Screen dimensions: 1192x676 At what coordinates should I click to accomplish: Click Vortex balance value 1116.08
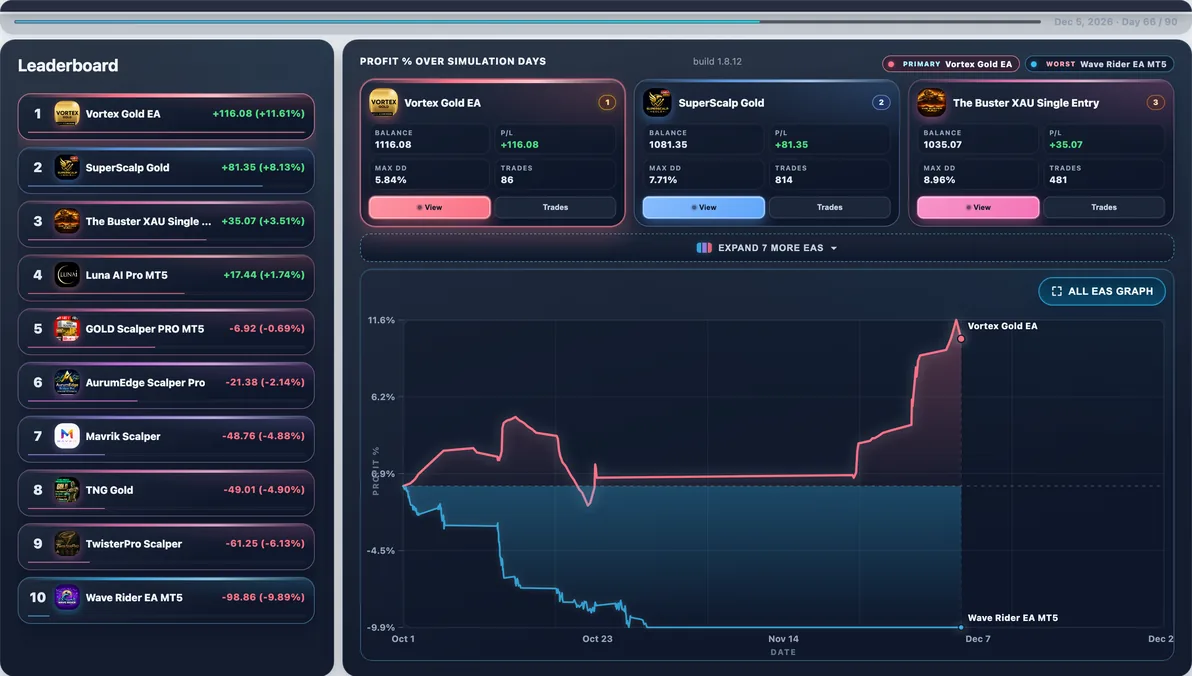point(393,144)
